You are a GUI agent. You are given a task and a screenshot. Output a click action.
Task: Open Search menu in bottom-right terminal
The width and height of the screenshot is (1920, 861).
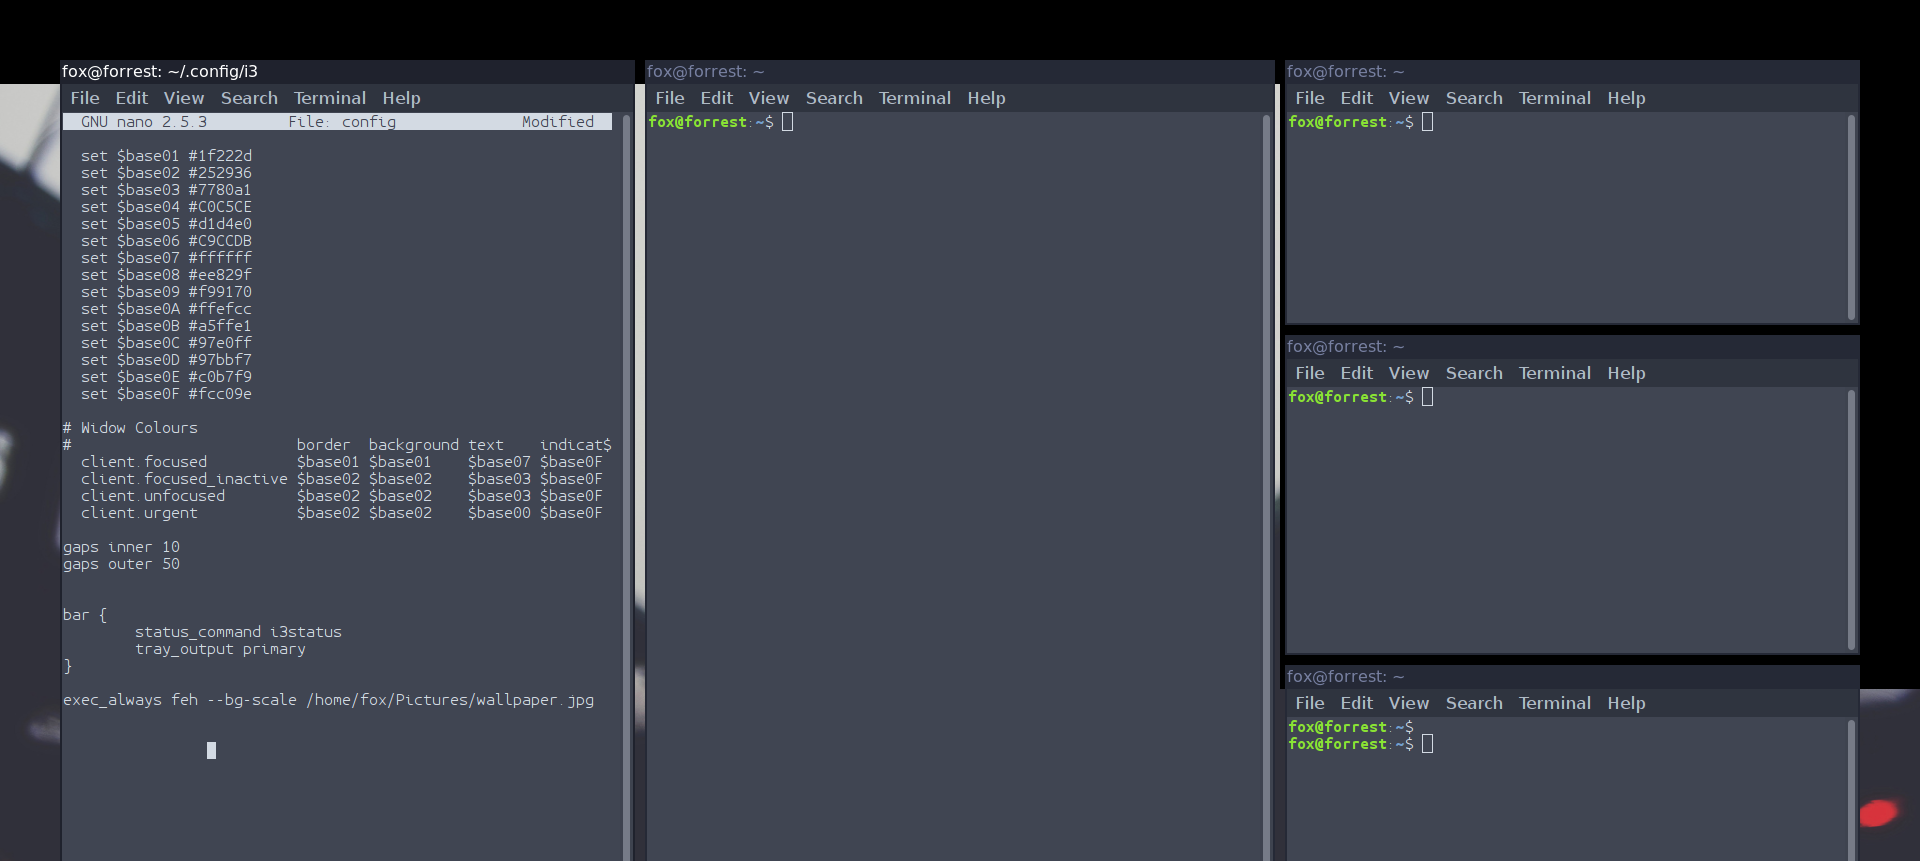1474,703
